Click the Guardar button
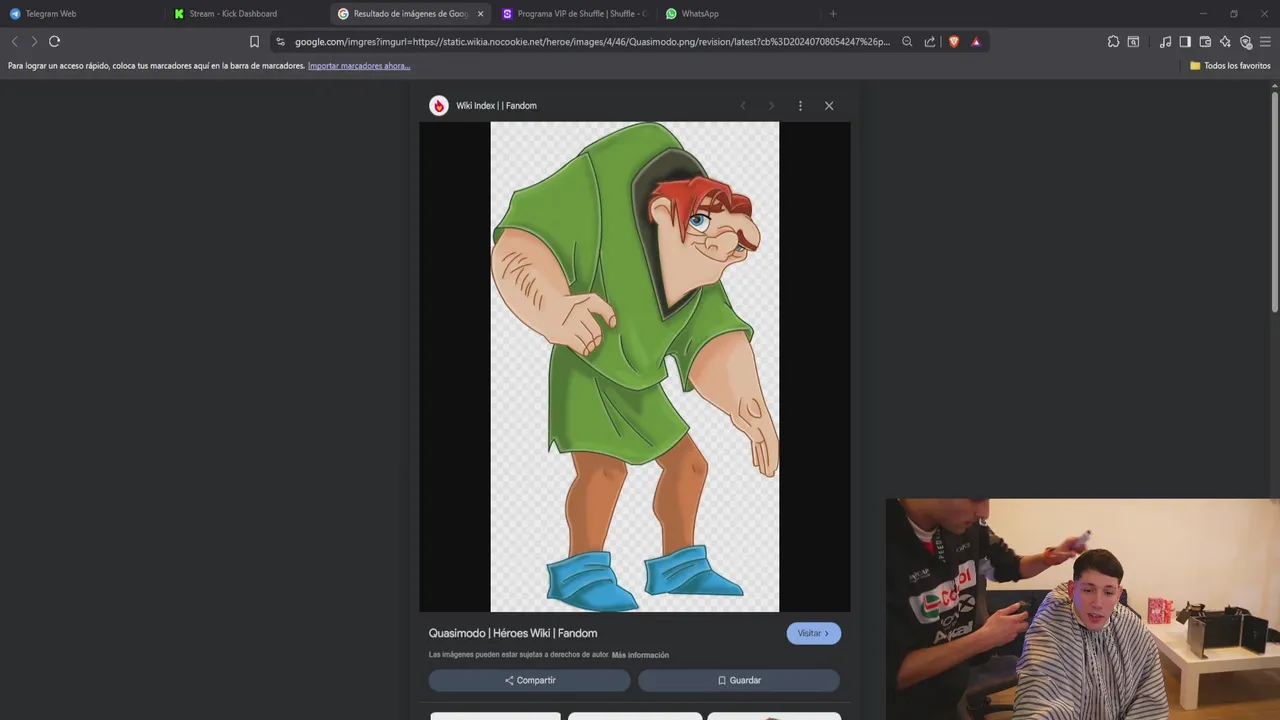1280x720 pixels. click(x=739, y=680)
